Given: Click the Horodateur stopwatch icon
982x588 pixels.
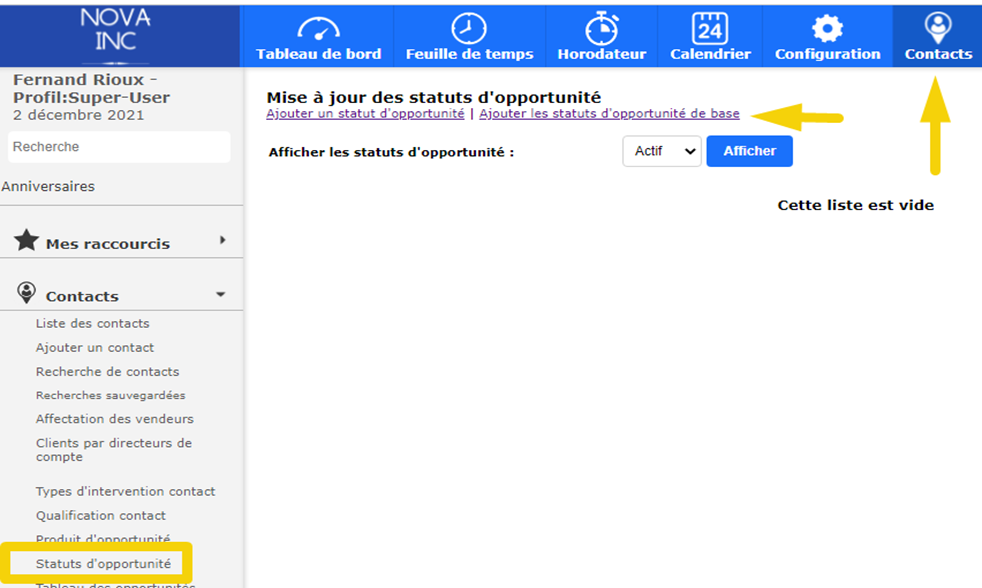Looking at the screenshot, I should click(x=601, y=28).
